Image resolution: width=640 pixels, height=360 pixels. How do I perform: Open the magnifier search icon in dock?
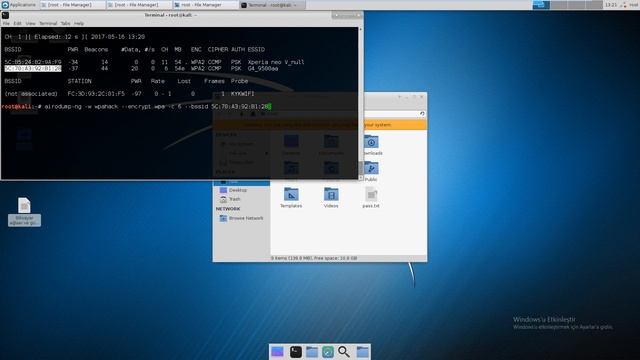tap(344, 352)
